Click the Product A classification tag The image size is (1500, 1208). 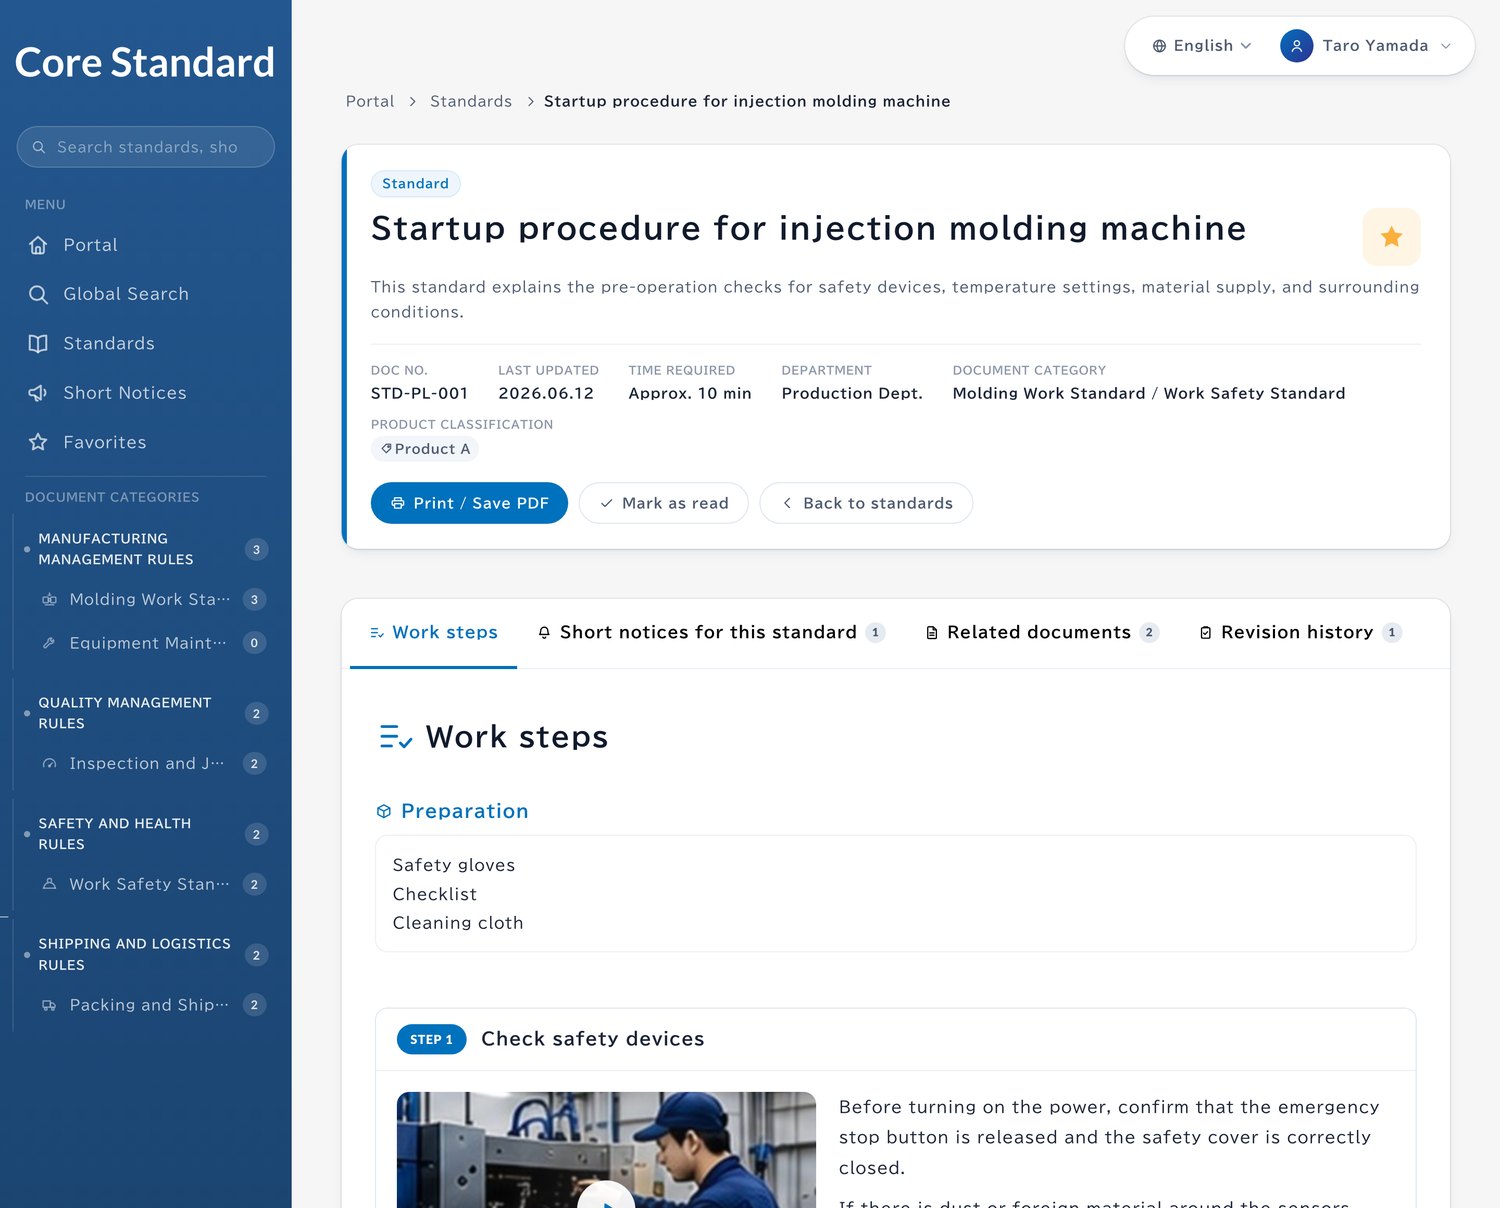(425, 449)
